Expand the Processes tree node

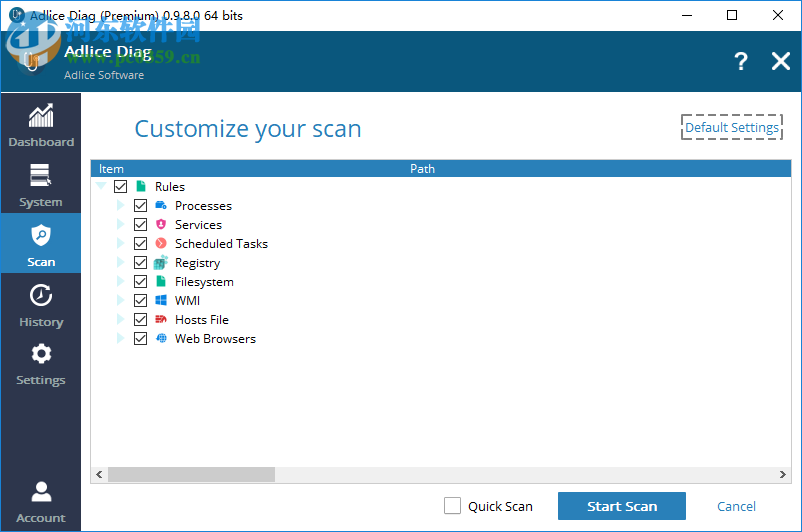pos(120,205)
